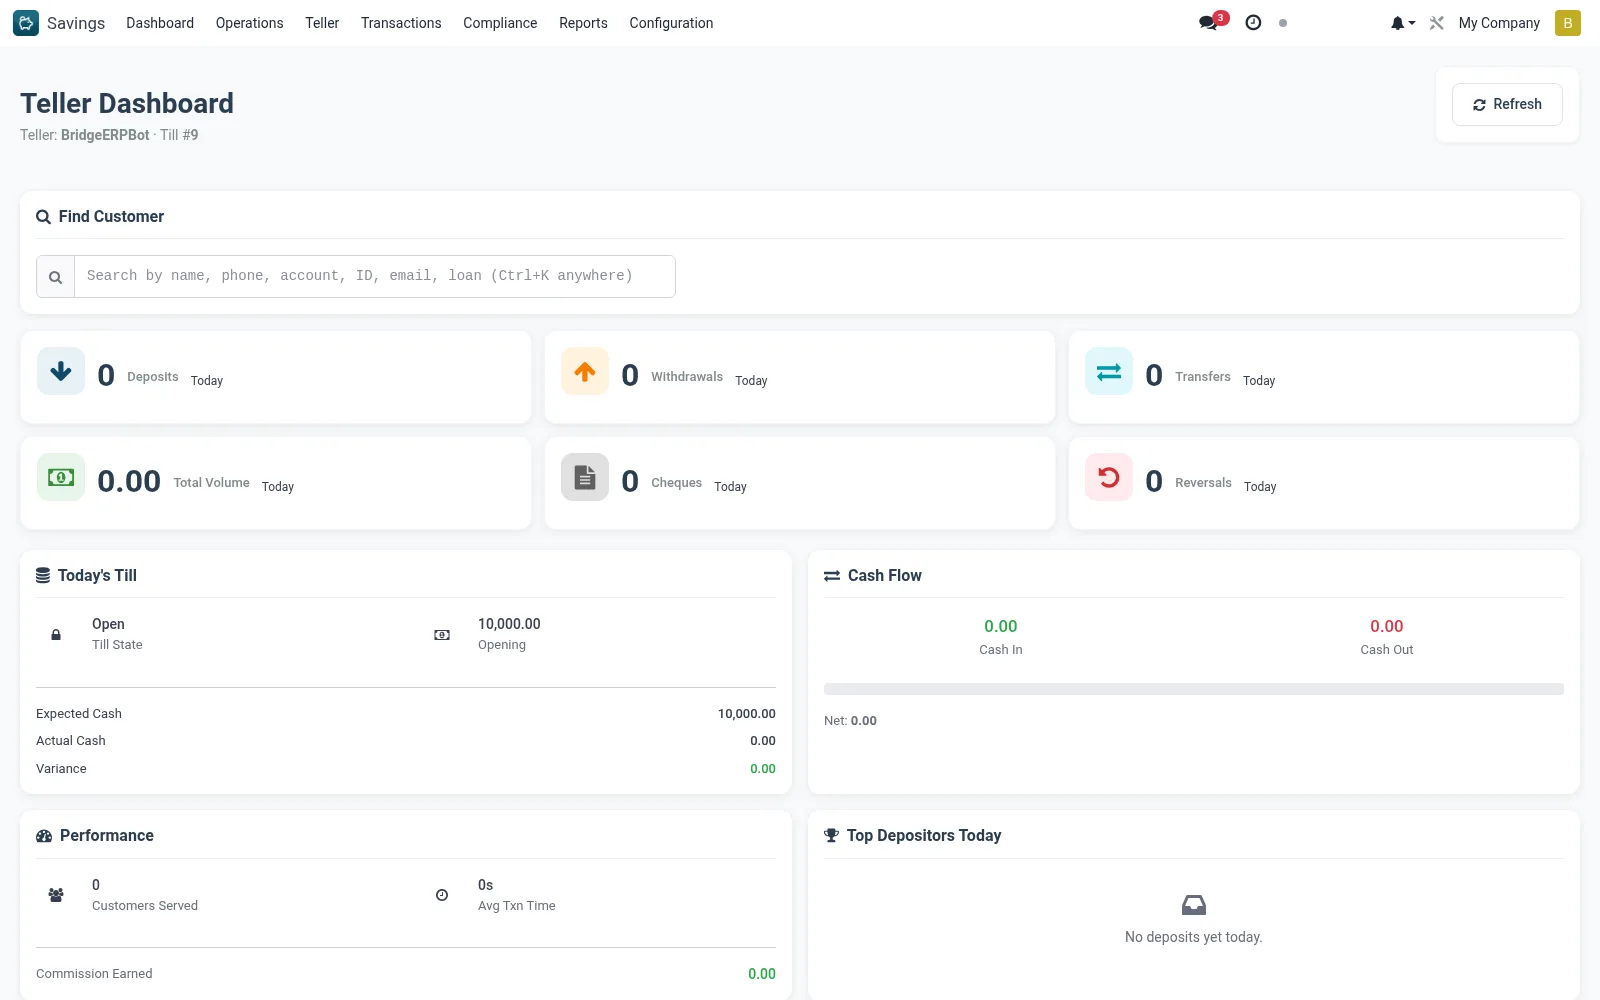Click the Cash Flow arrows icon
1600x1000 pixels.
[x=832, y=575]
